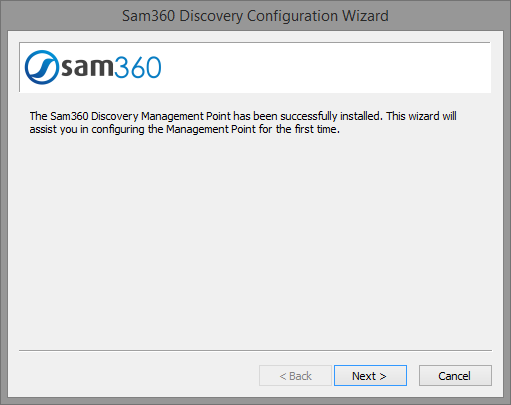Select the wizard title bar text
Image resolution: width=511 pixels, height=405 pixels.
coord(255,16)
